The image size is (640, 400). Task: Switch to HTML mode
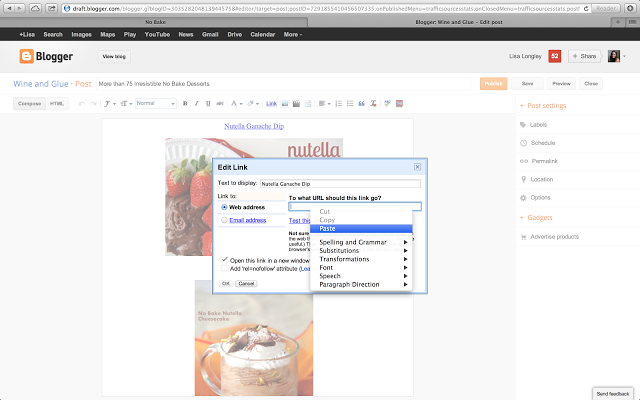[x=57, y=104]
